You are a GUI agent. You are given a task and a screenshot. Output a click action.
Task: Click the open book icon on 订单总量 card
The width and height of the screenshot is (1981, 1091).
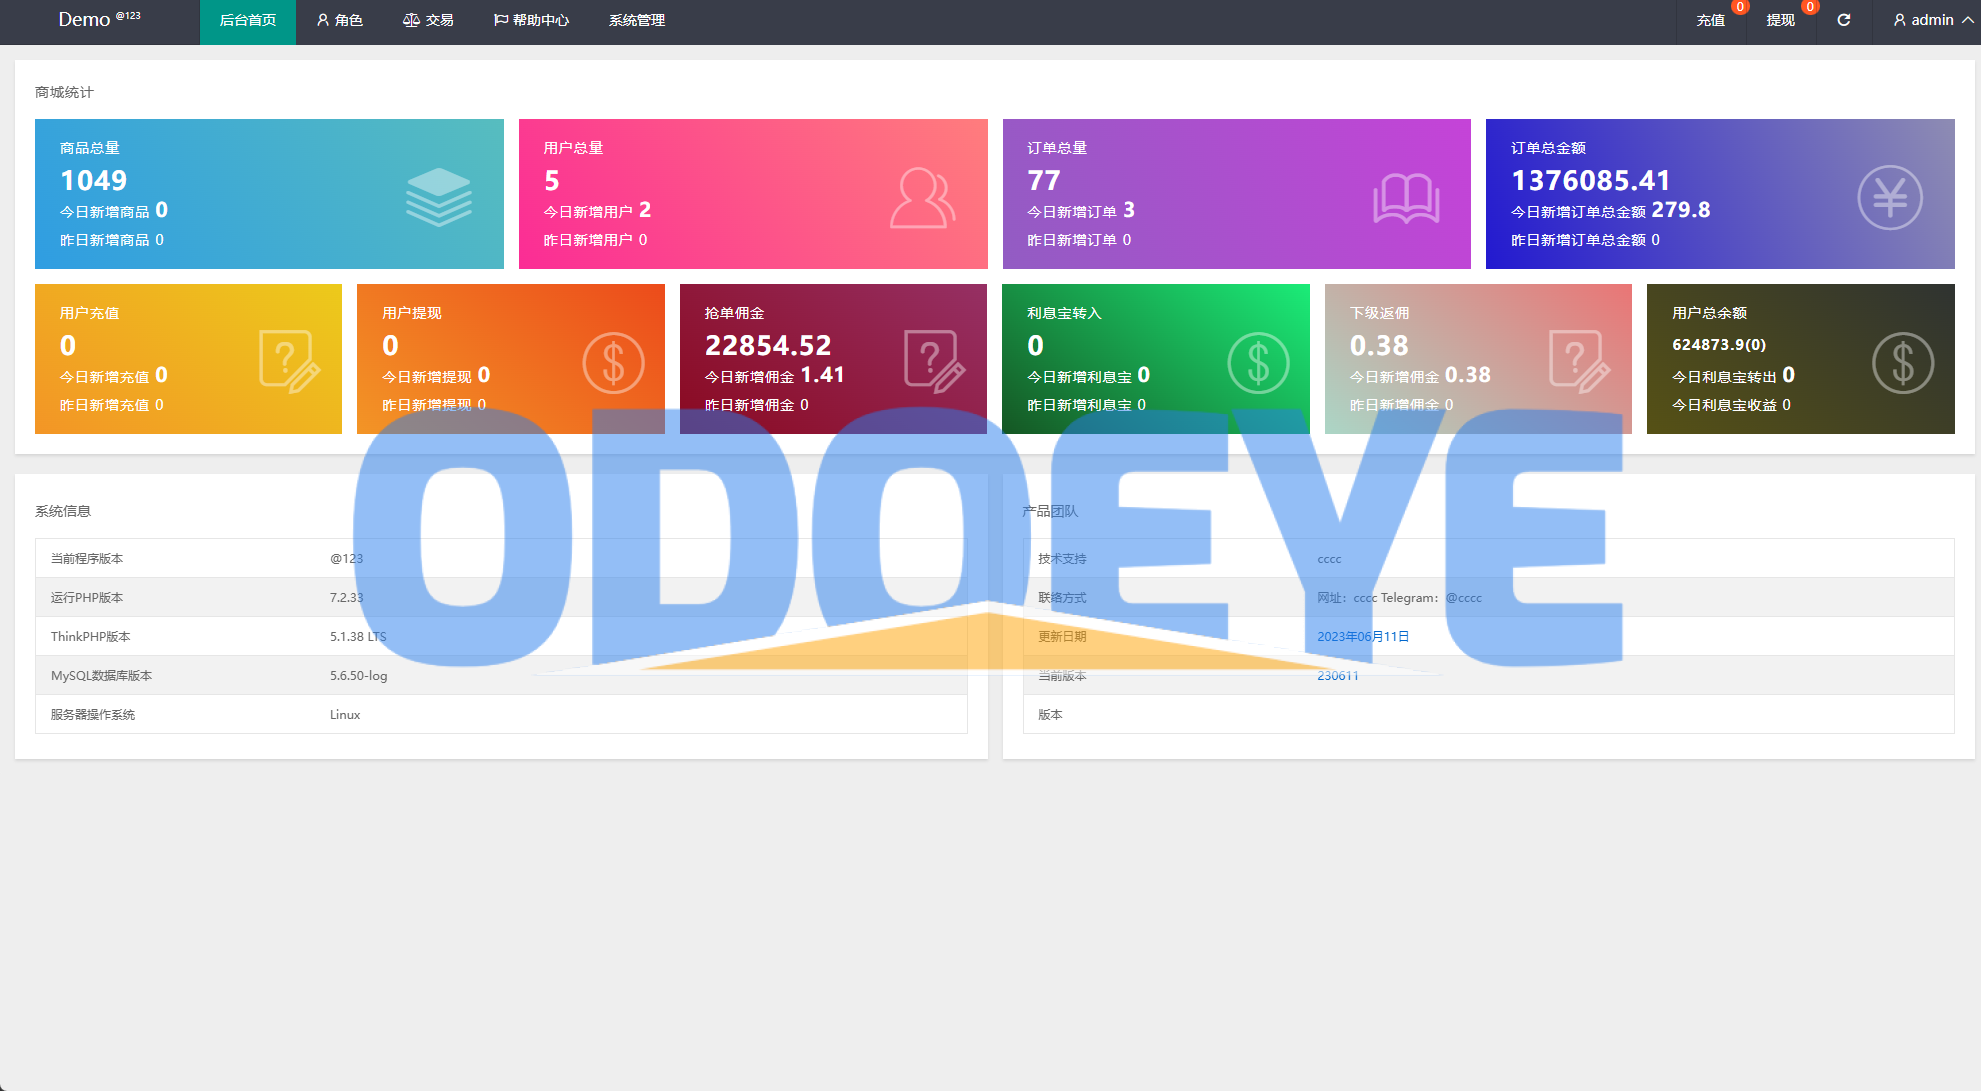pos(1406,198)
